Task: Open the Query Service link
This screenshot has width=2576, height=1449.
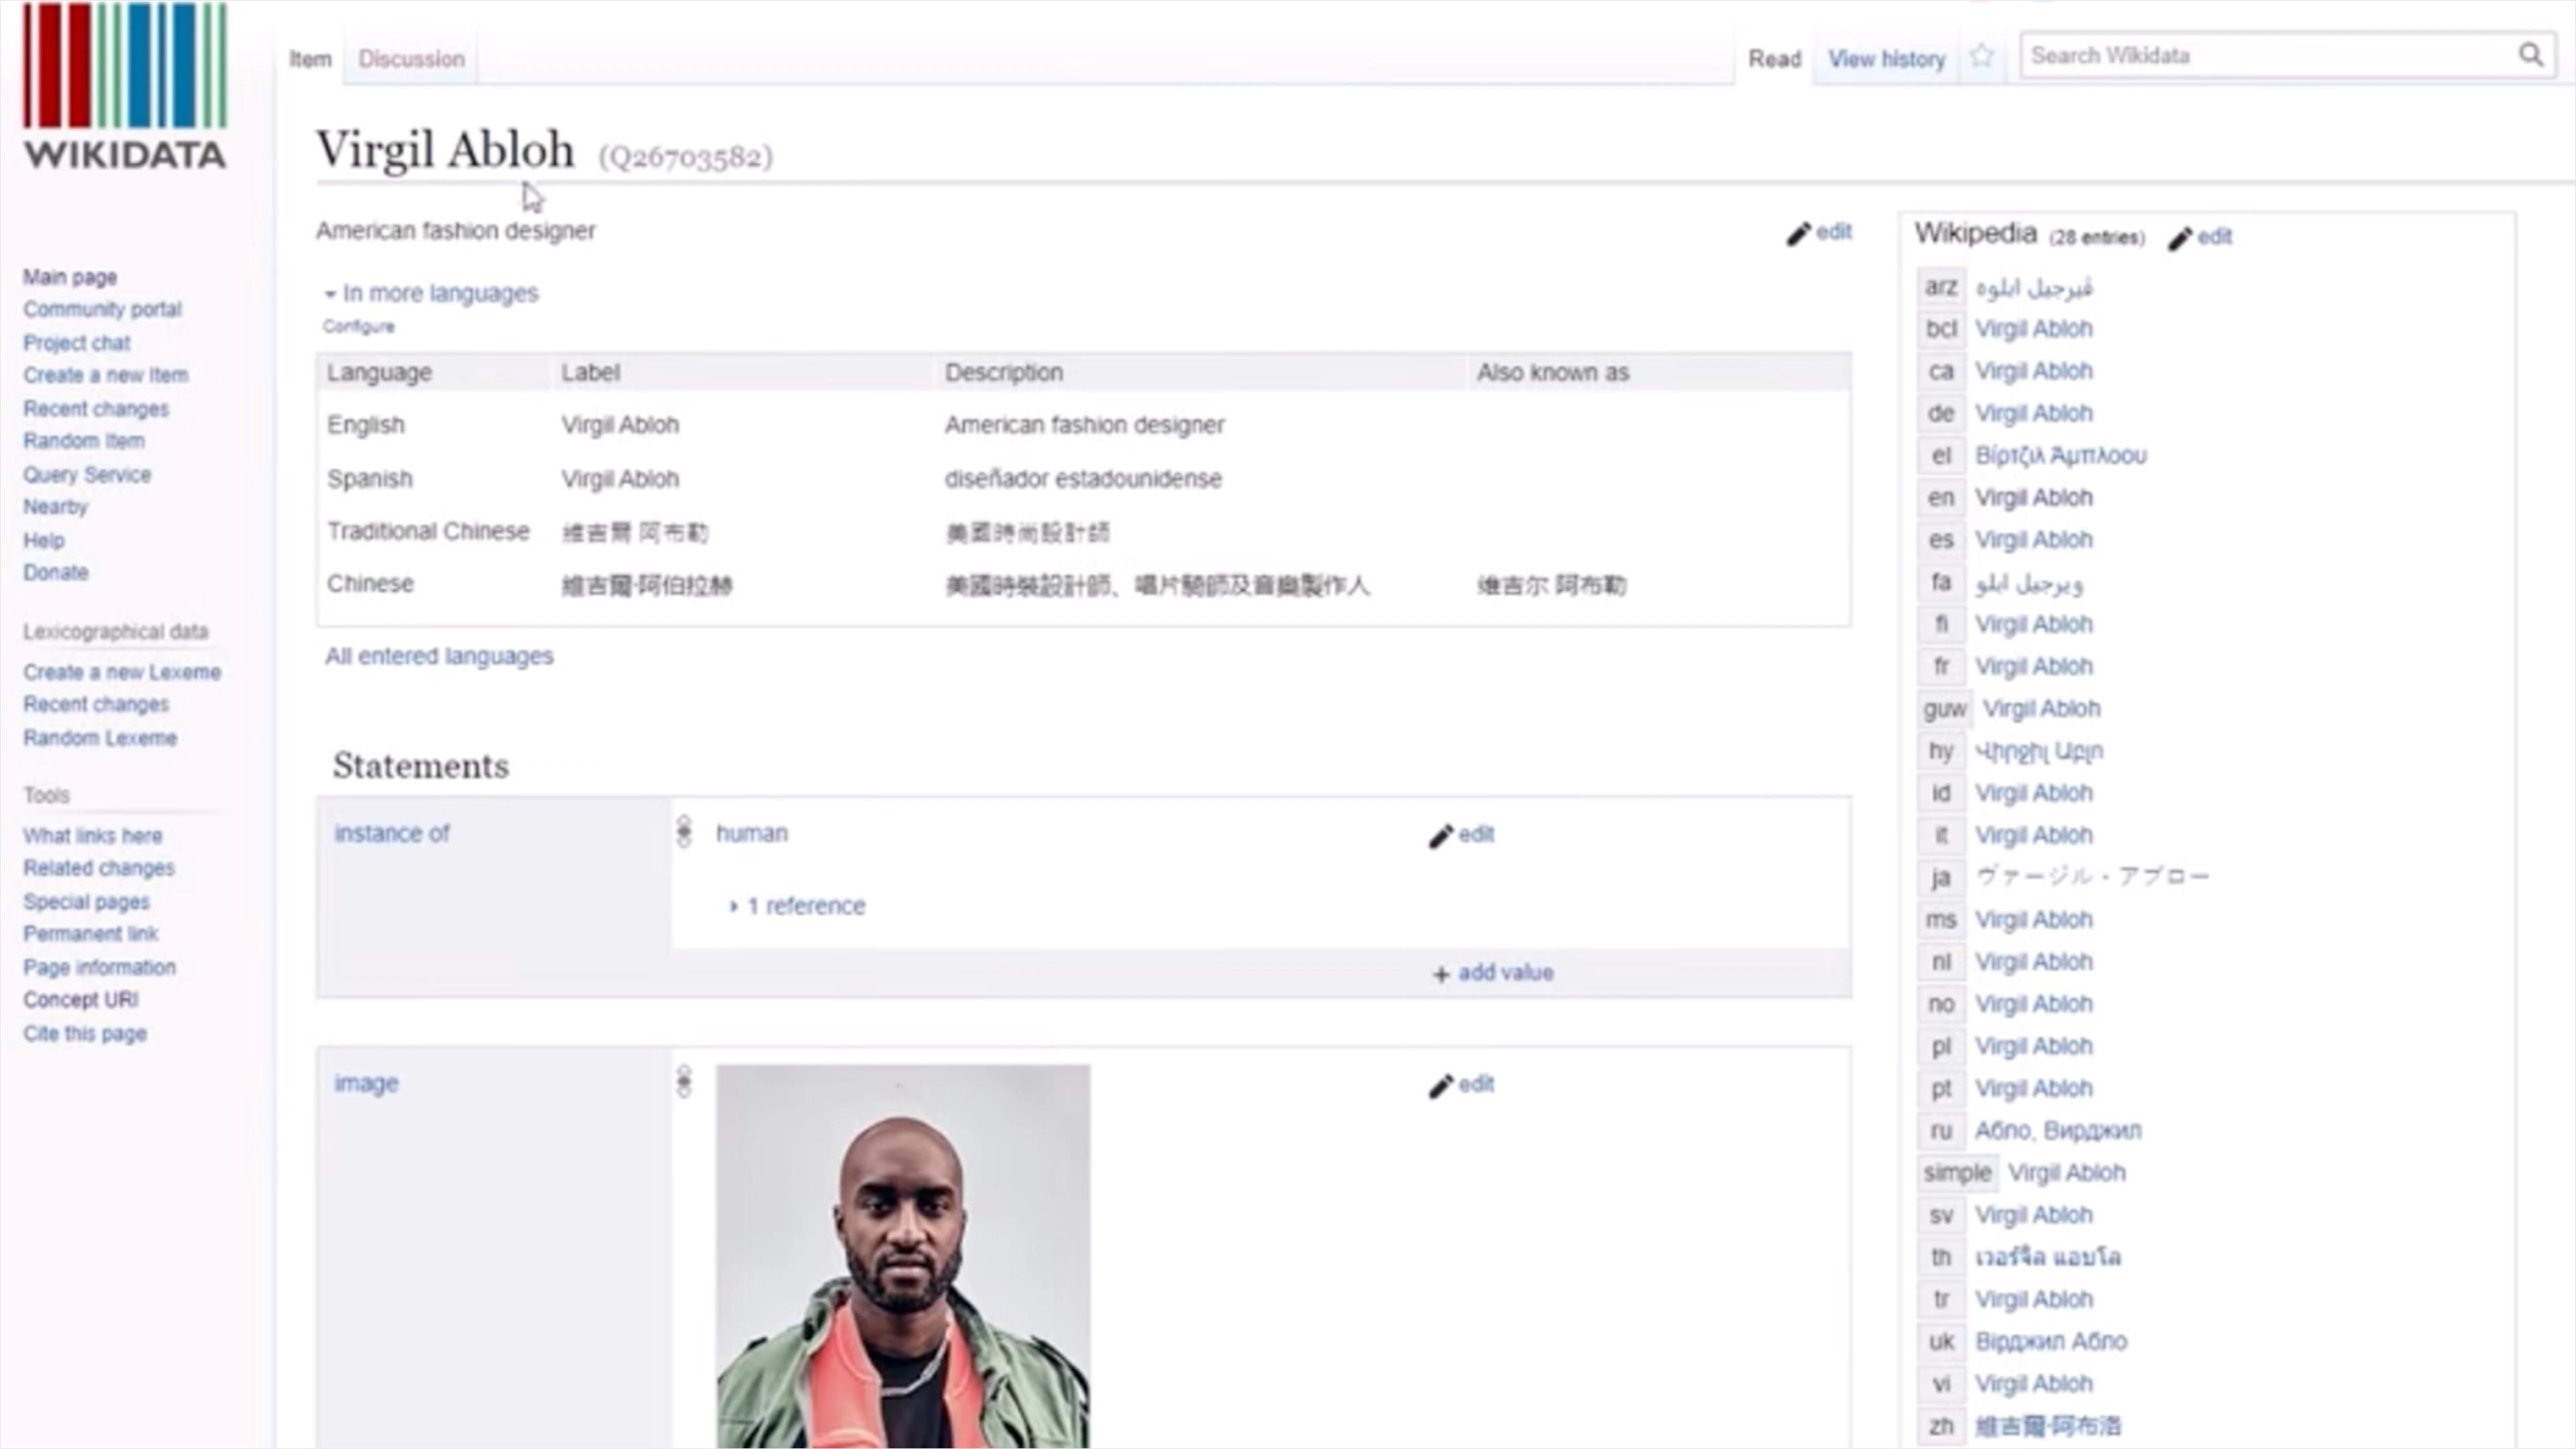Action: click(87, 475)
